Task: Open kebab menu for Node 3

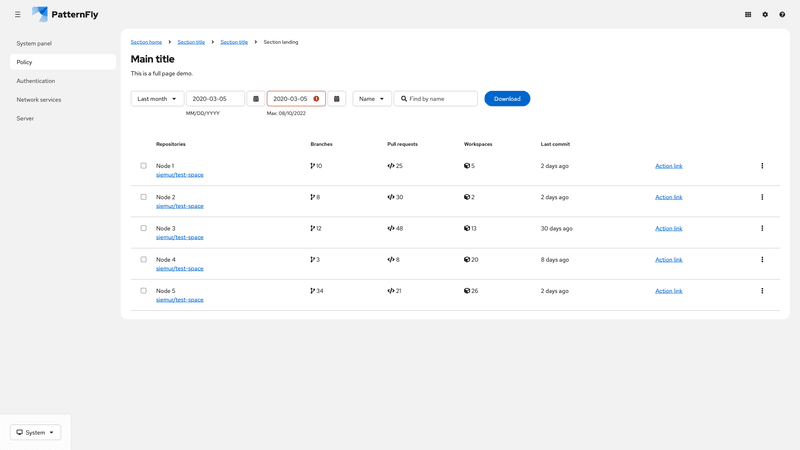Action: (x=762, y=228)
